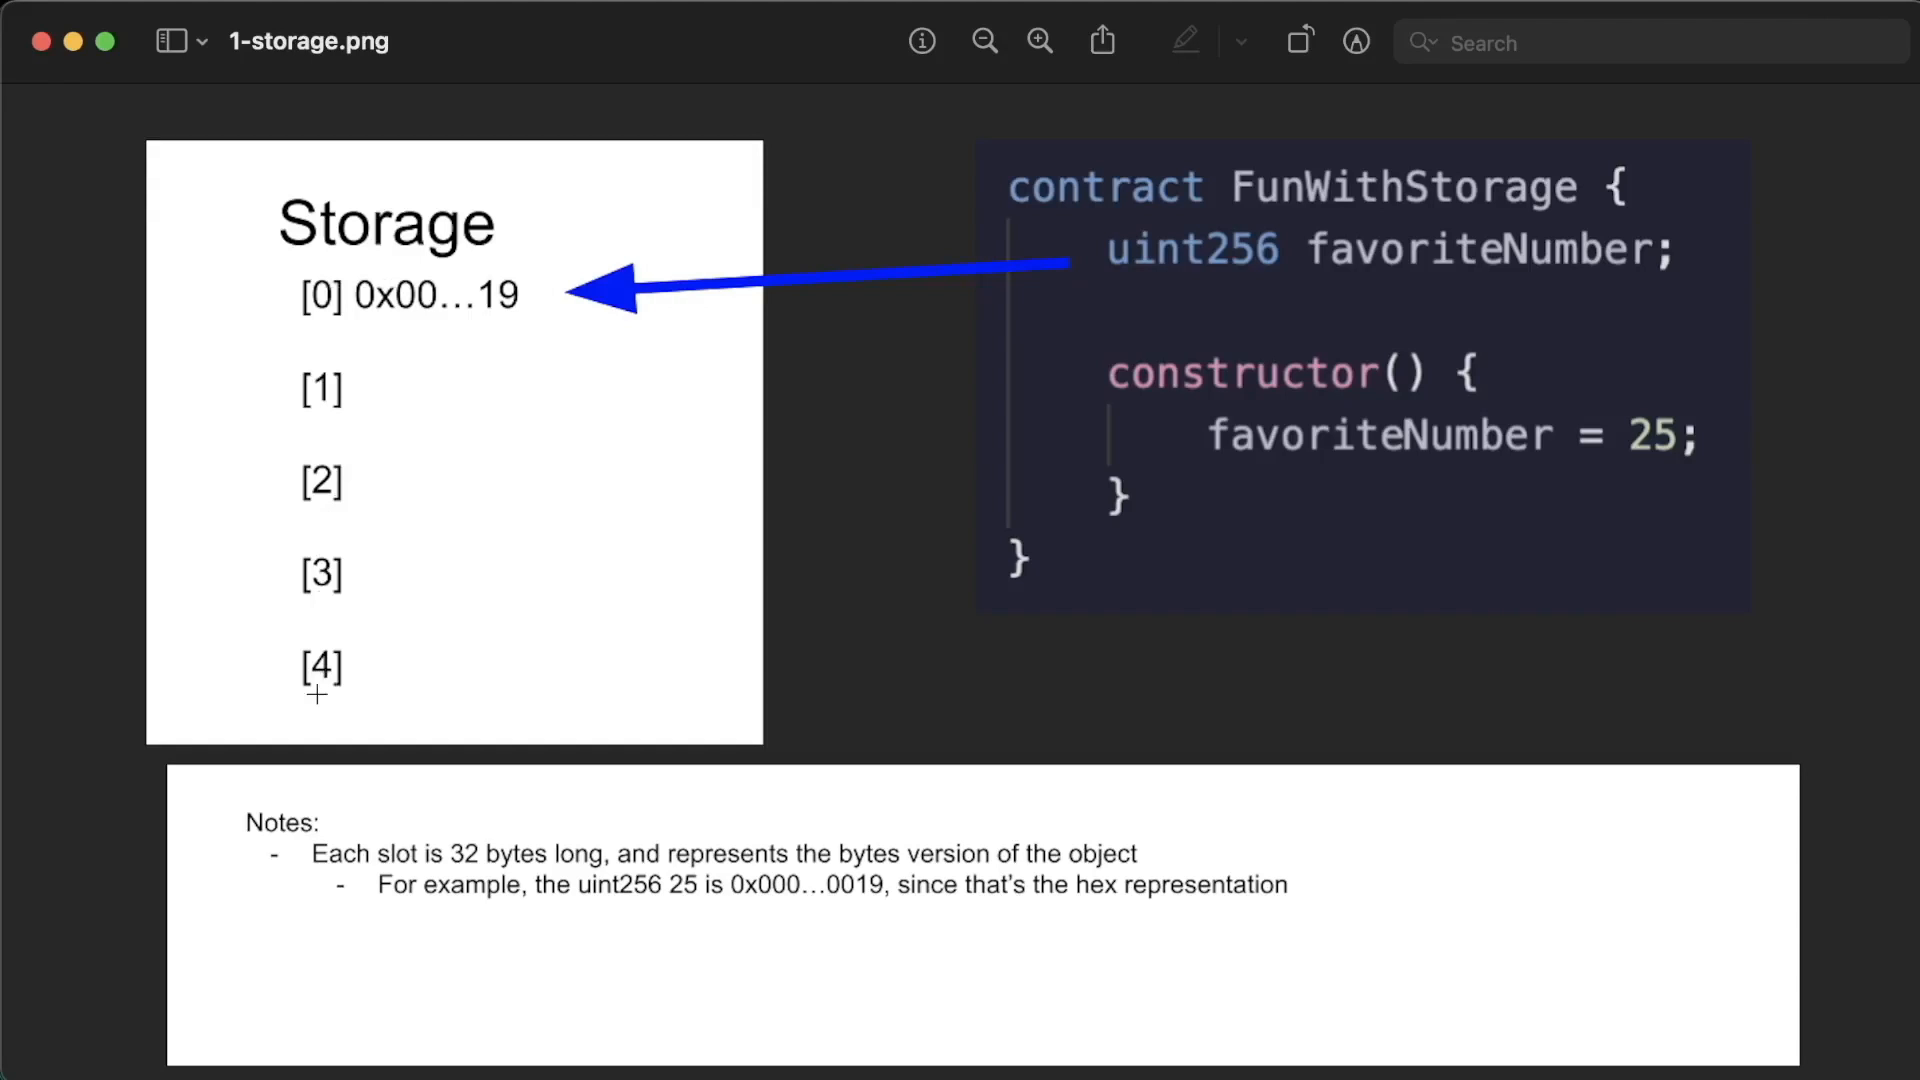Minimize window with yellow button
Image resolution: width=1920 pixels, height=1080 pixels.
[73, 41]
